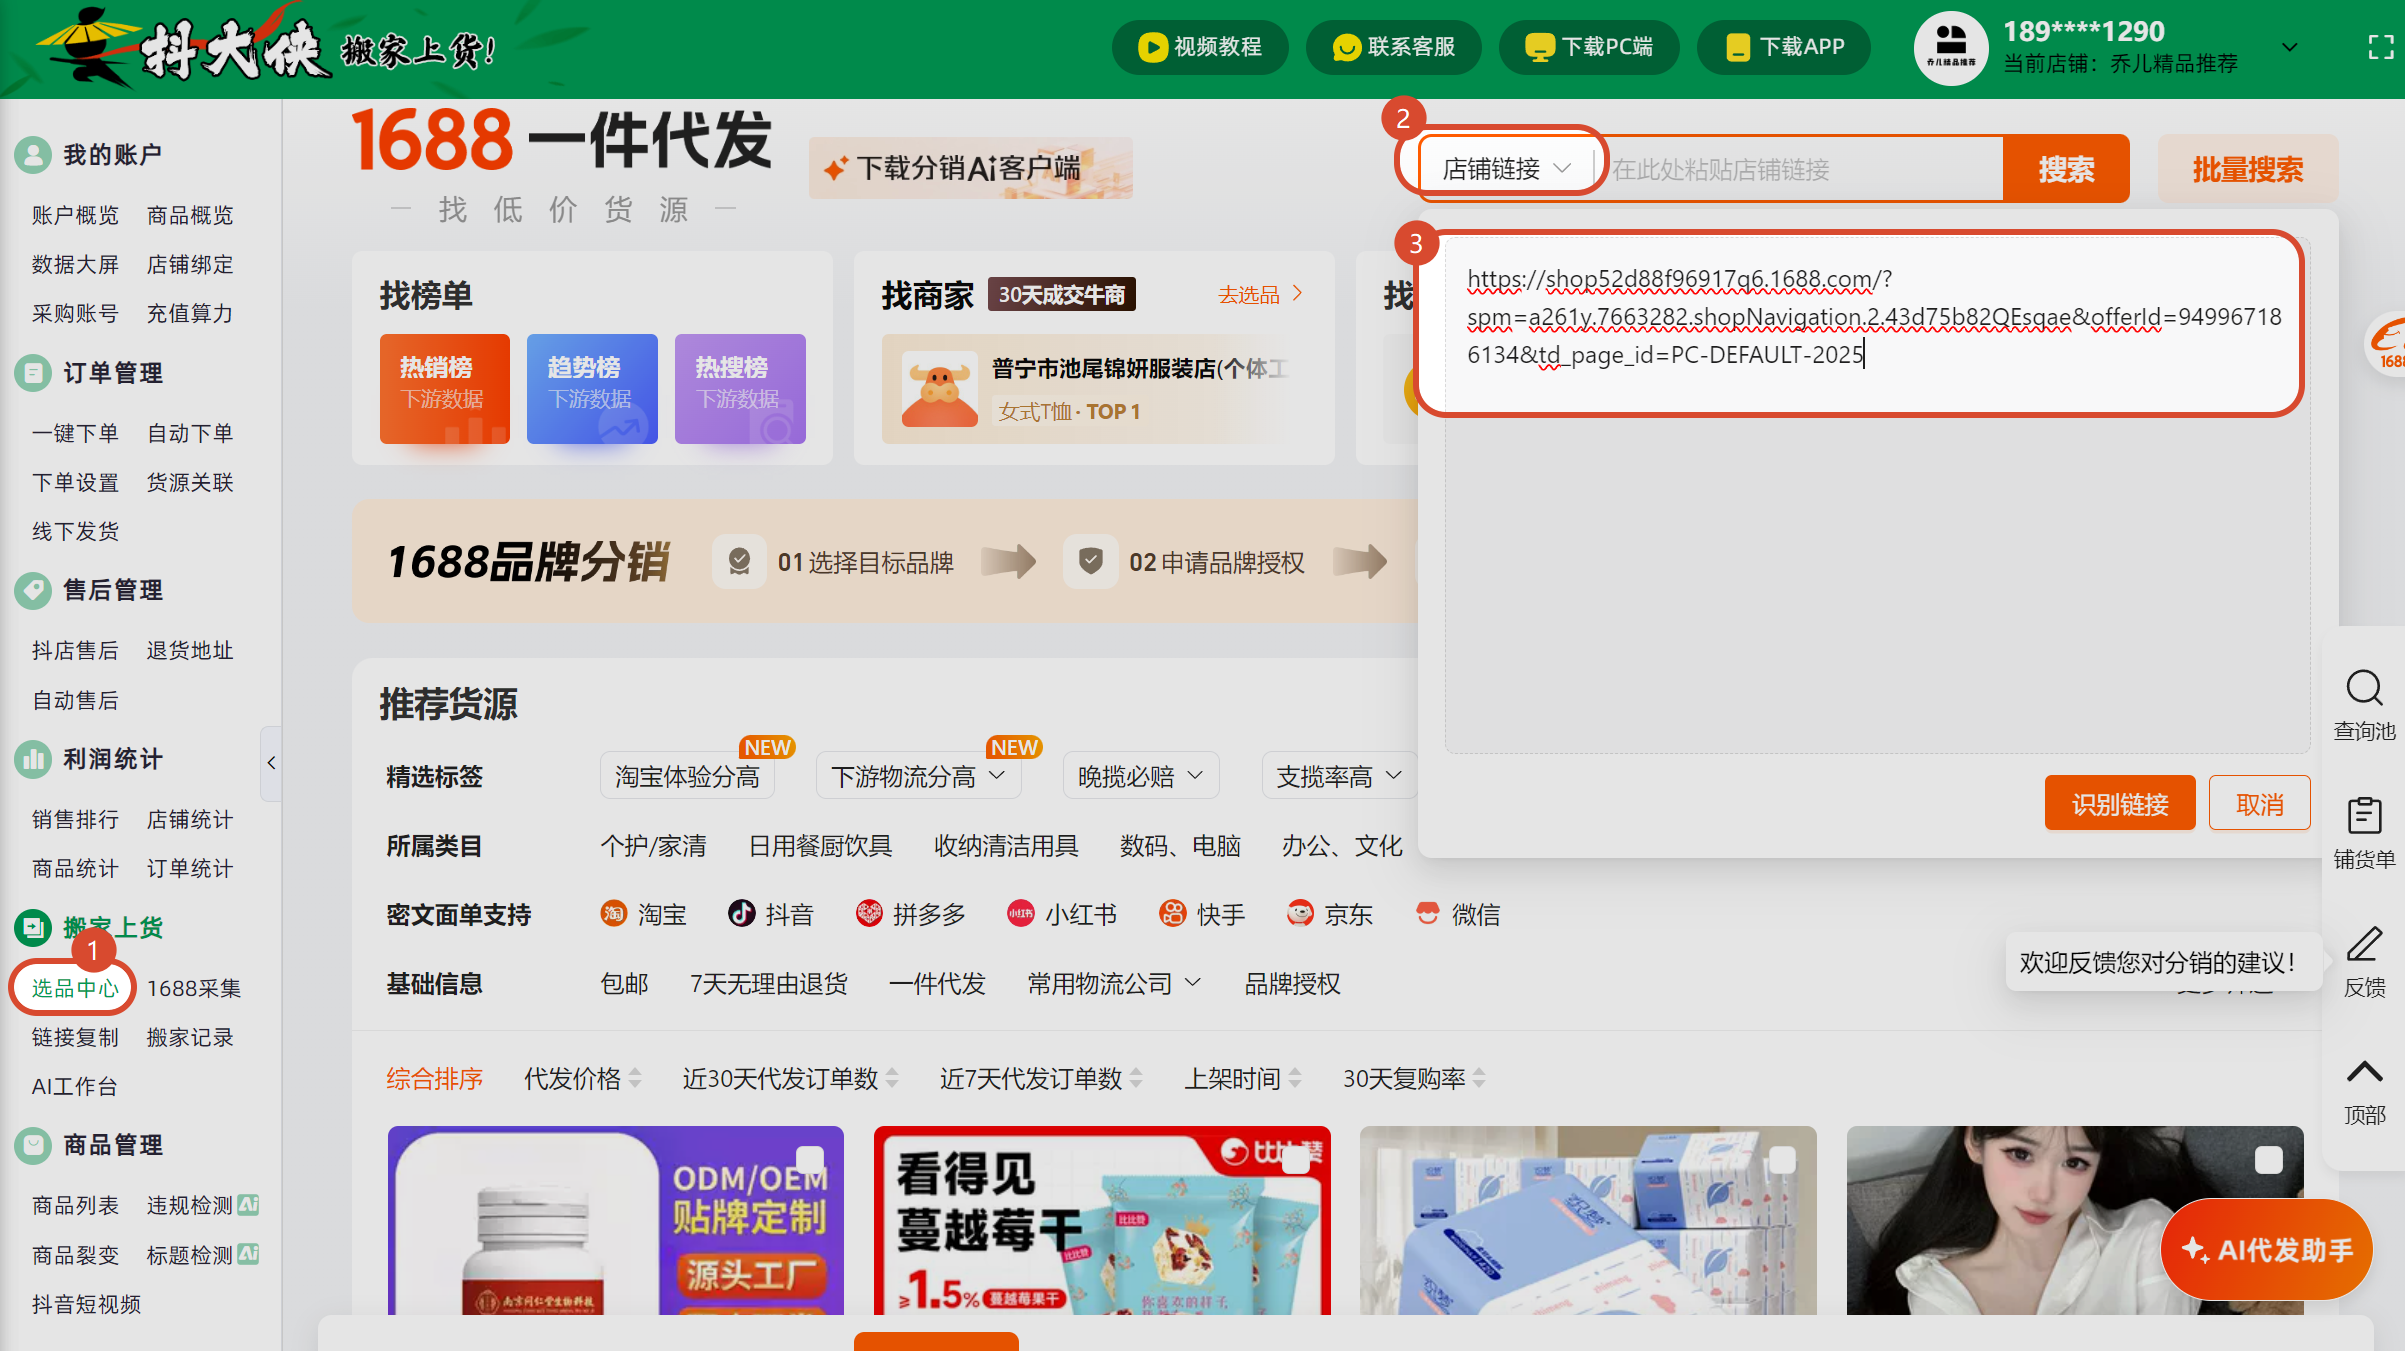The height and width of the screenshot is (1351, 2405).
Task: Click the 京东 platform icon
Action: click(x=1300, y=914)
